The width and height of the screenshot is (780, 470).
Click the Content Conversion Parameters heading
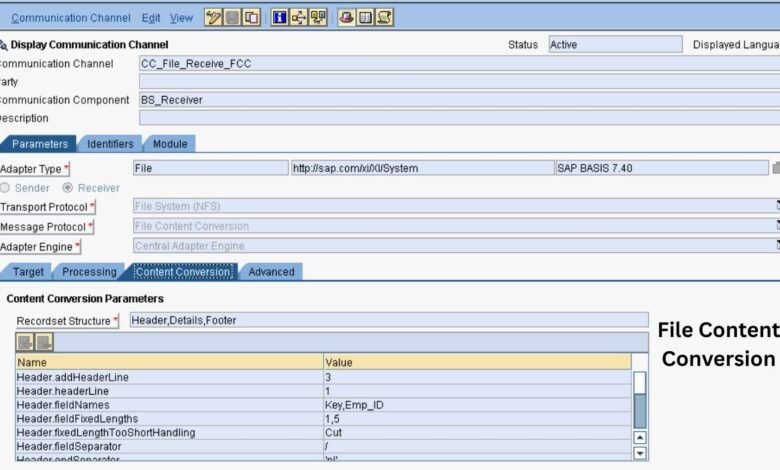tap(85, 298)
